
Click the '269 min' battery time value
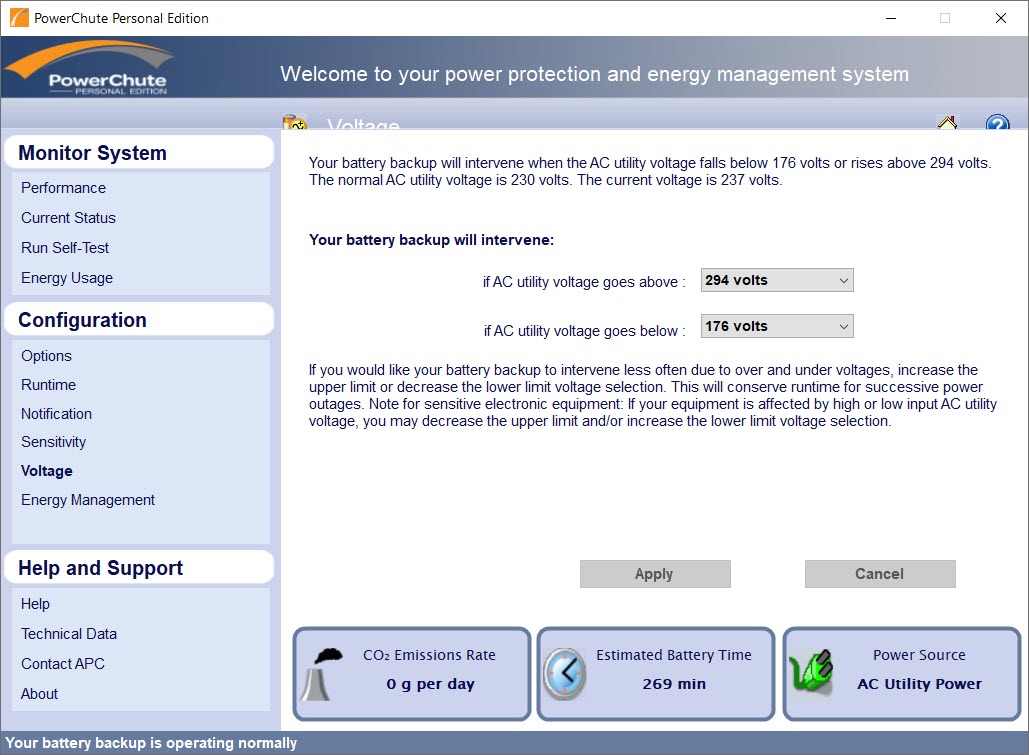click(674, 684)
